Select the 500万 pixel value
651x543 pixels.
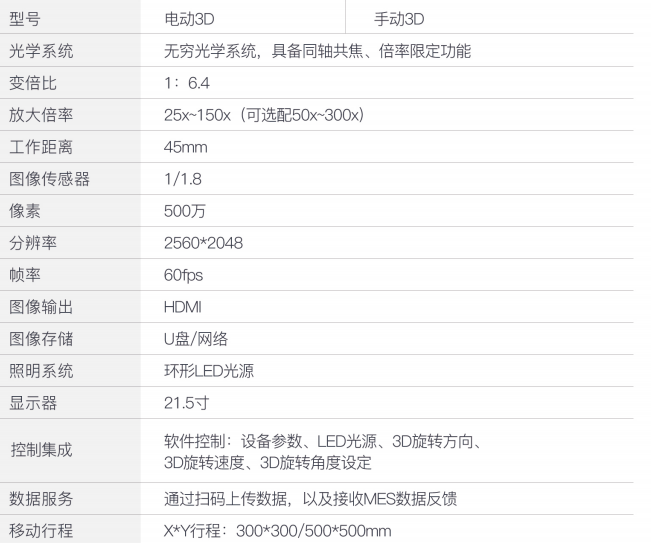pyautogui.click(x=184, y=211)
